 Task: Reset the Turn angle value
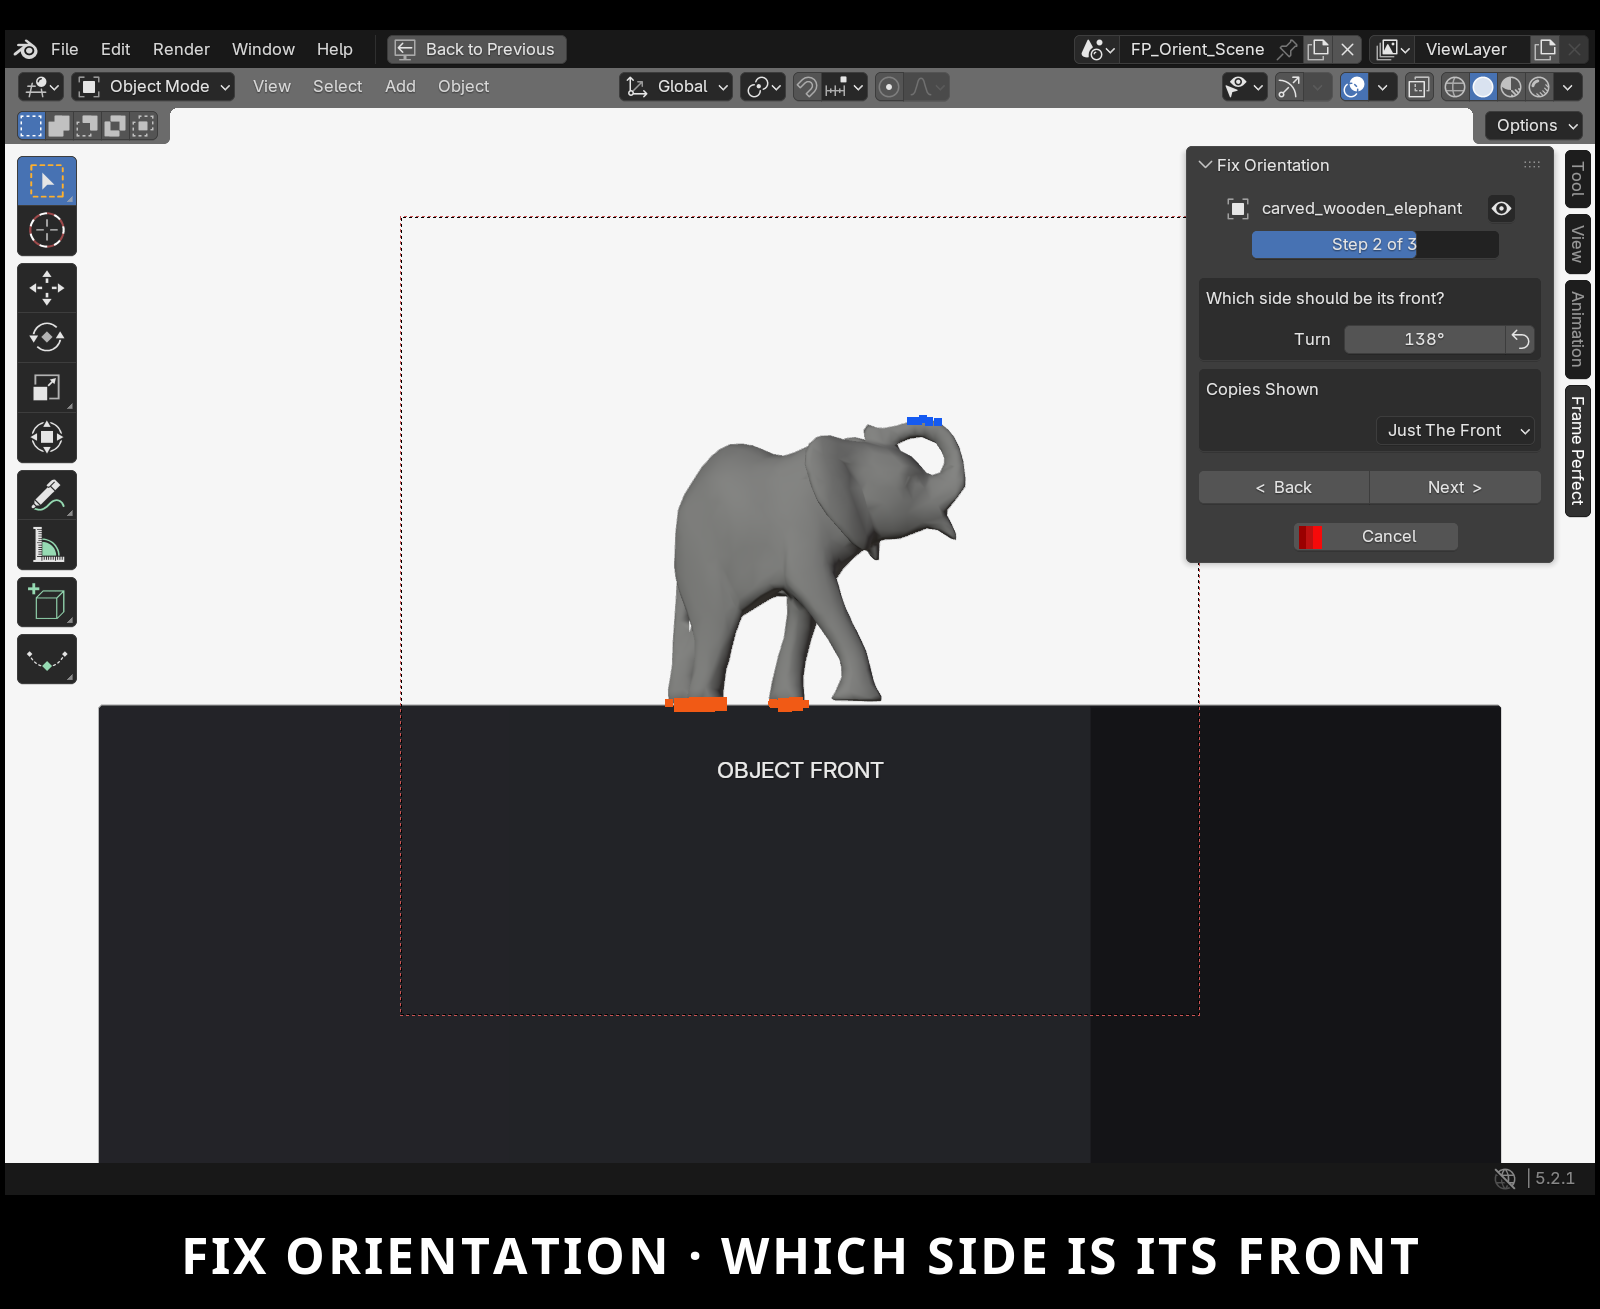click(x=1520, y=339)
